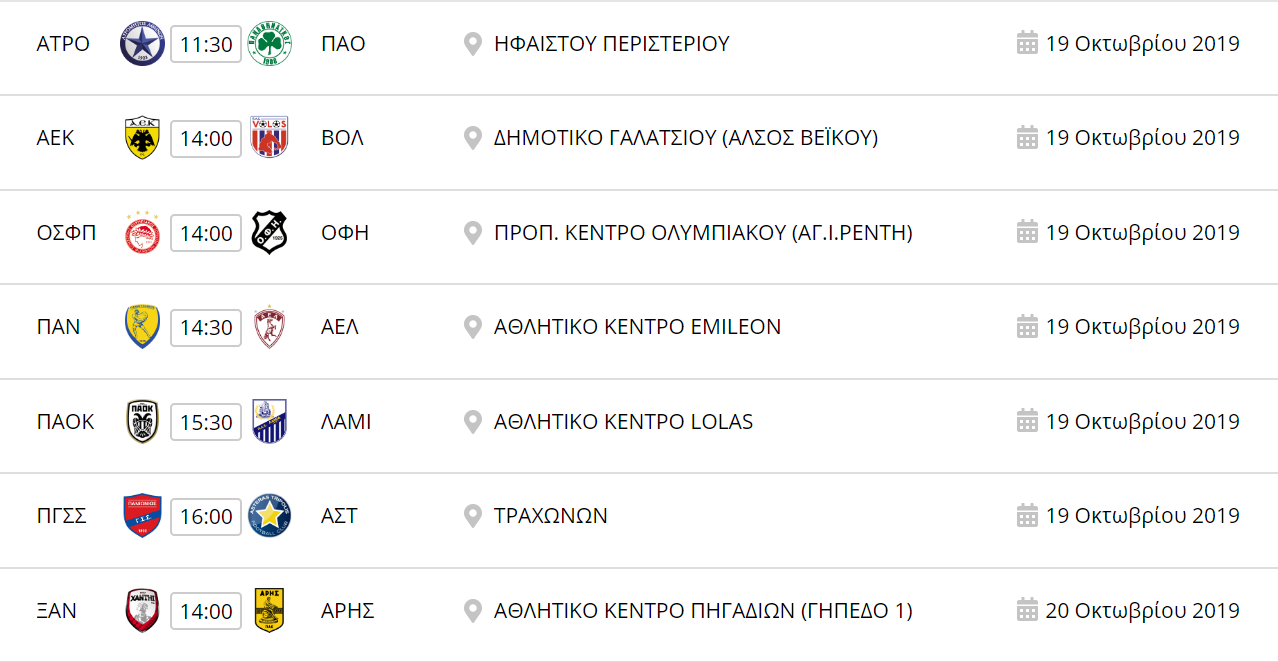Image resolution: width=1278 pixels, height=662 pixels.
Task: Click the Atromitos blue star team logo
Action: 142,44
